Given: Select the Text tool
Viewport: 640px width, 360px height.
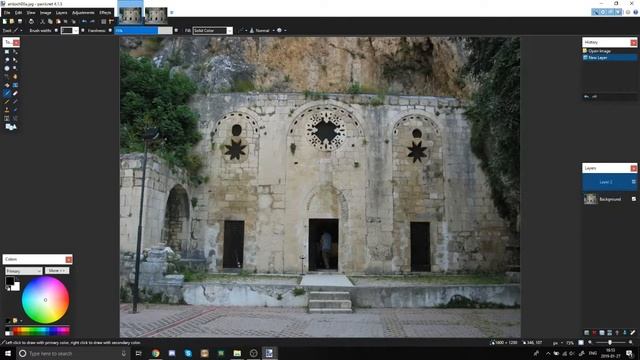Looking at the screenshot, I should click(x=7, y=118).
